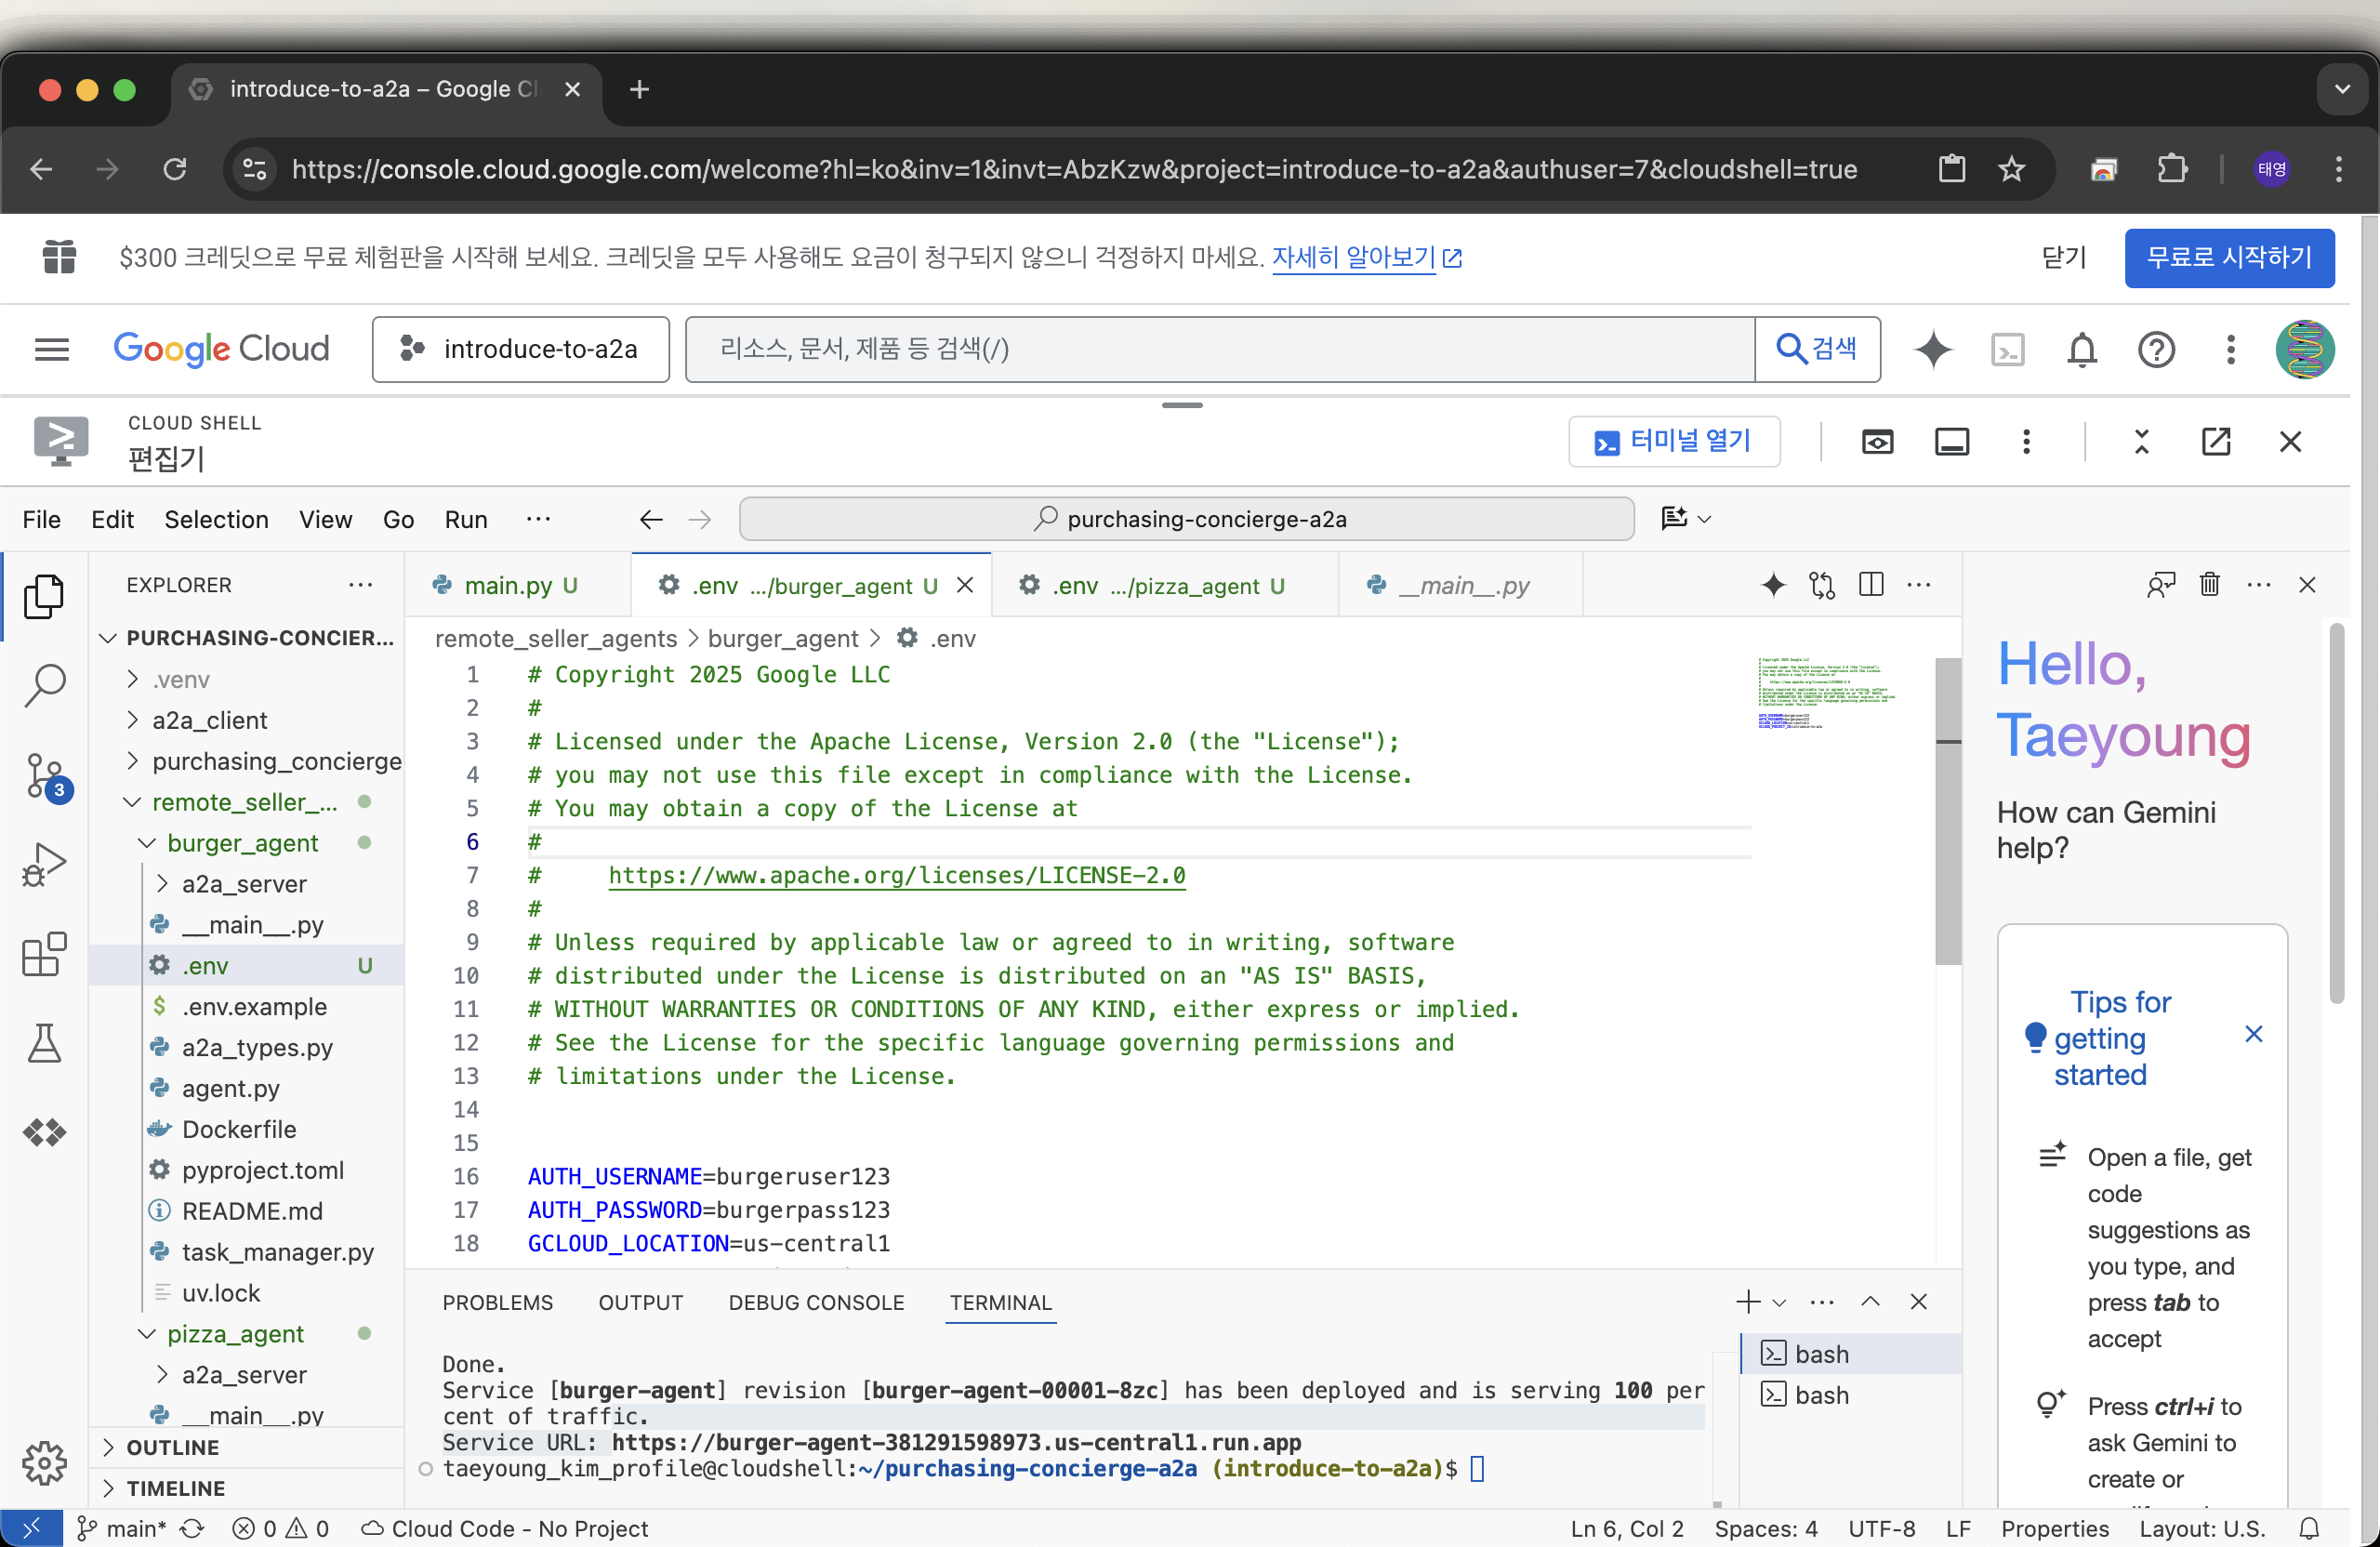Open the Testing flask view
Image resolution: width=2380 pixels, height=1547 pixels.
tap(44, 1043)
